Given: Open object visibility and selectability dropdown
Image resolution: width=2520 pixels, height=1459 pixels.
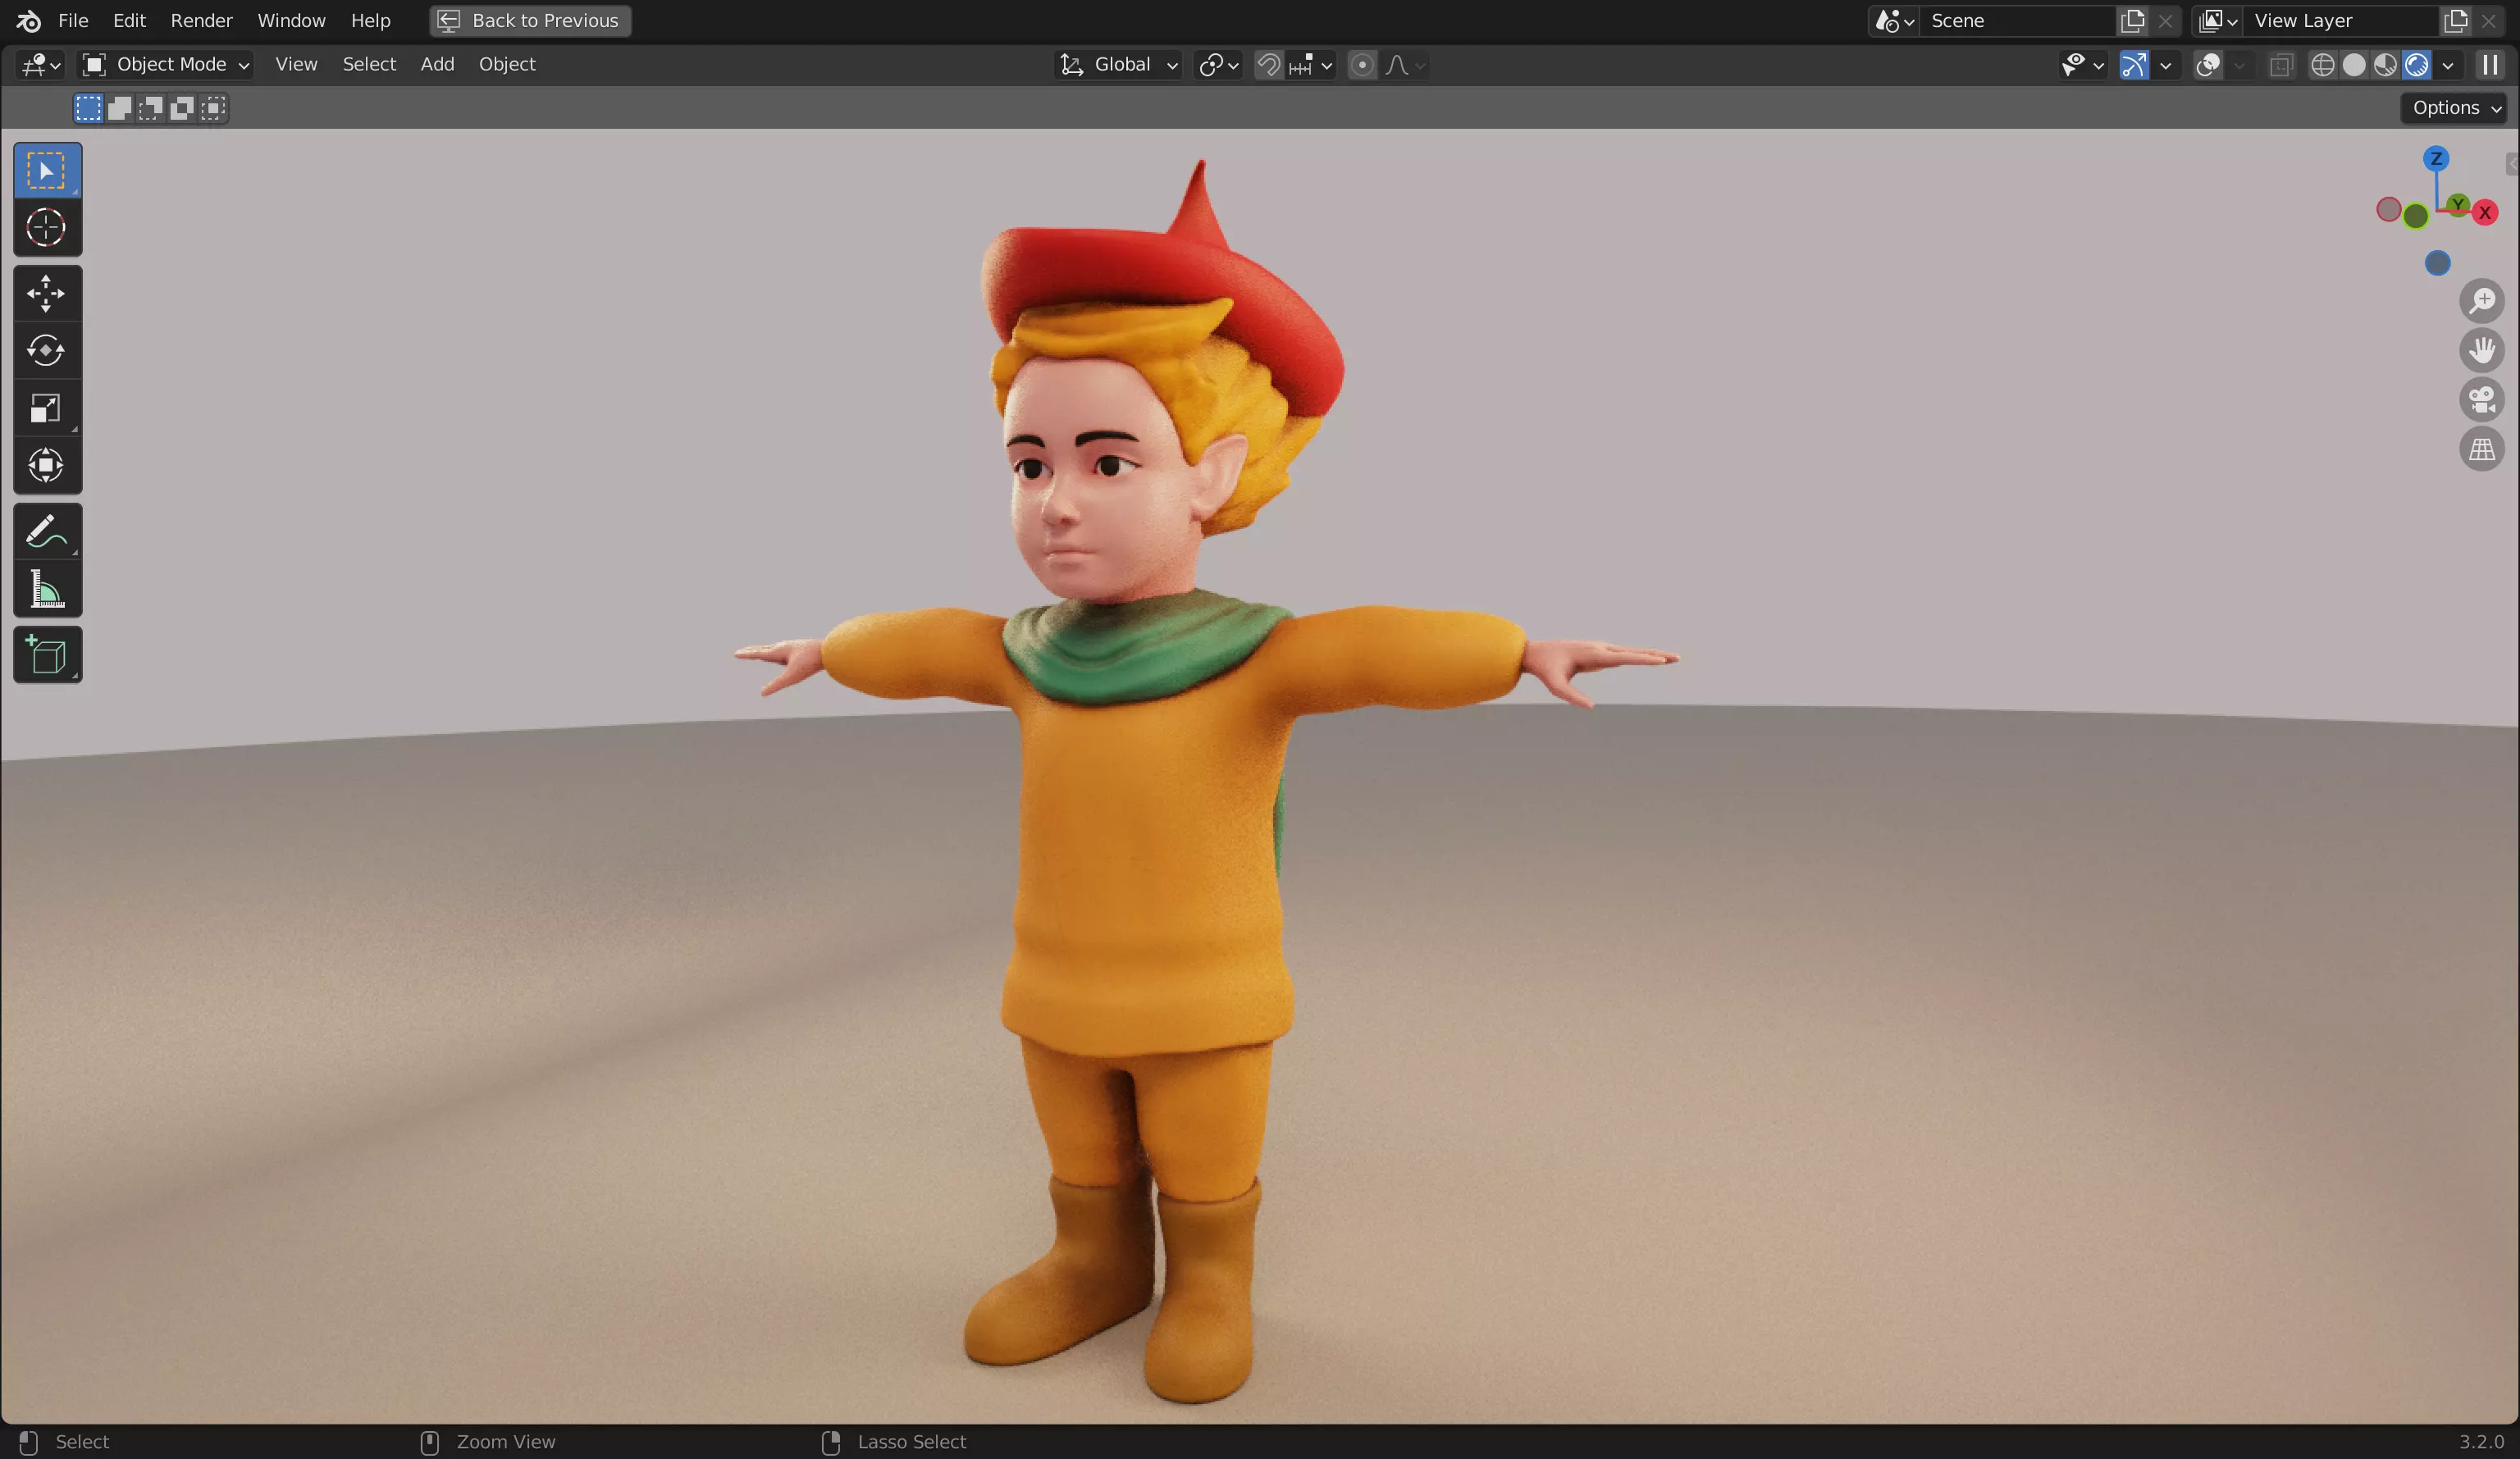Looking at the screenshot, I should click(2083, 65).
